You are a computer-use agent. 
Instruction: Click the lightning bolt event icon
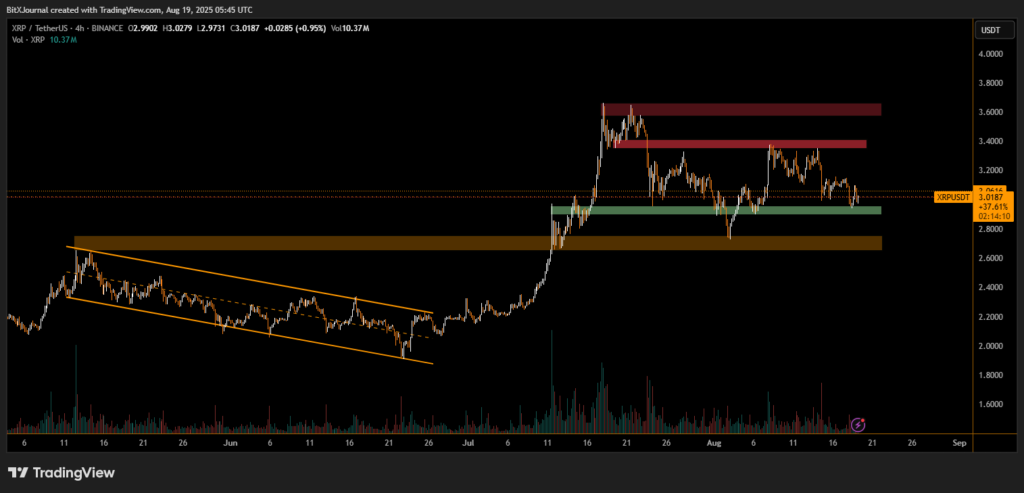point(857,424)
